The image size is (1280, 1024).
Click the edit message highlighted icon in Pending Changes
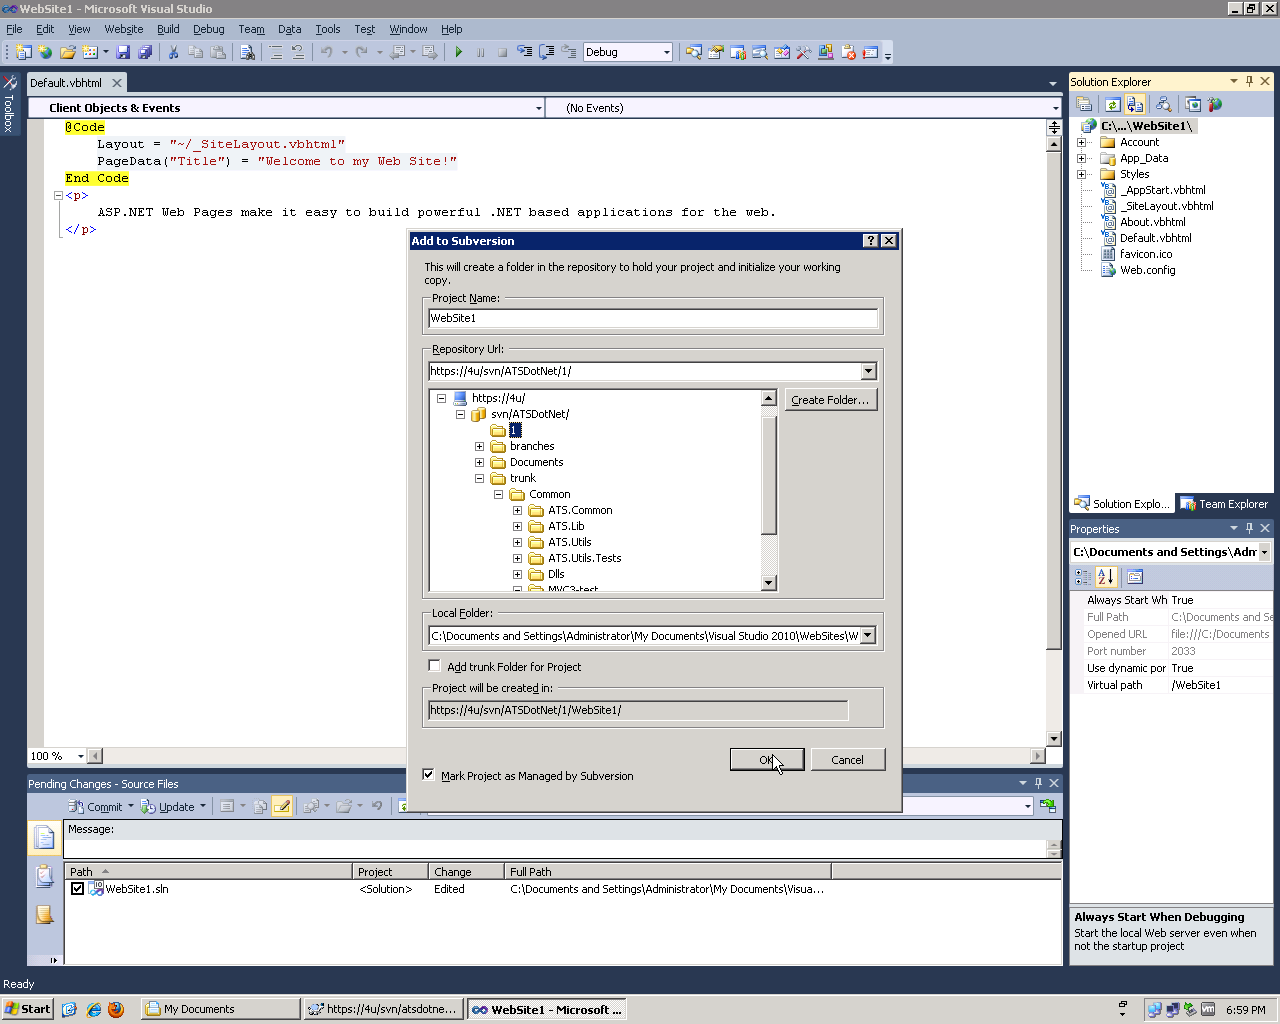tap(283, 806)
